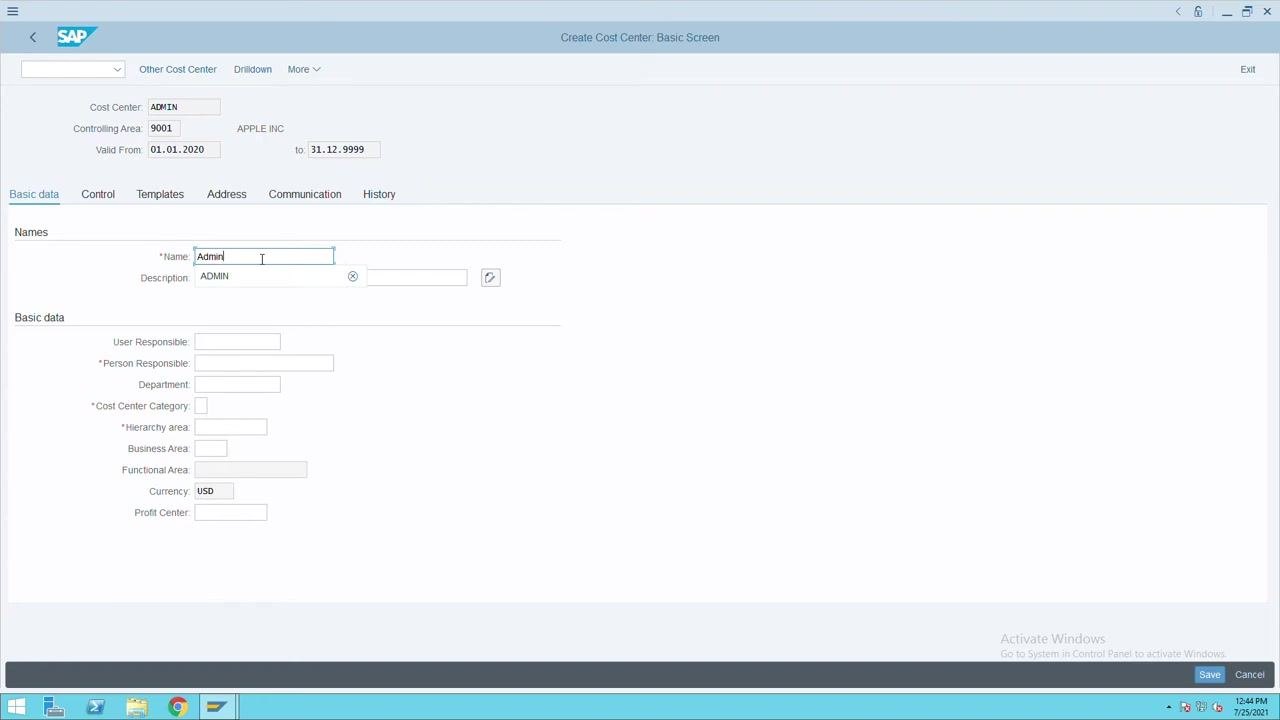This screenshot has height=720, width=1280.
Task: Launch Server Manager from the taskbar
Action: pyautogui.click(x=55, y=707)
